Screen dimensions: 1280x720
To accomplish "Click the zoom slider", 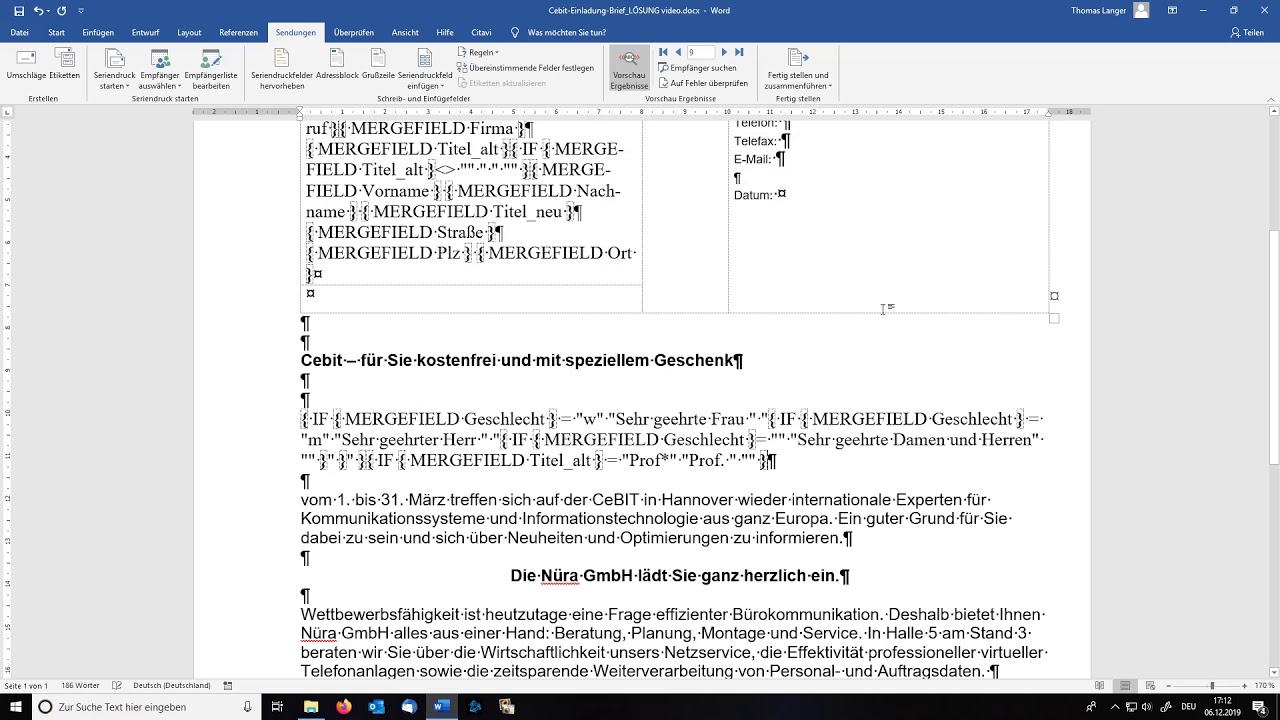I will pyautogui.click(x=1211, y=686).
